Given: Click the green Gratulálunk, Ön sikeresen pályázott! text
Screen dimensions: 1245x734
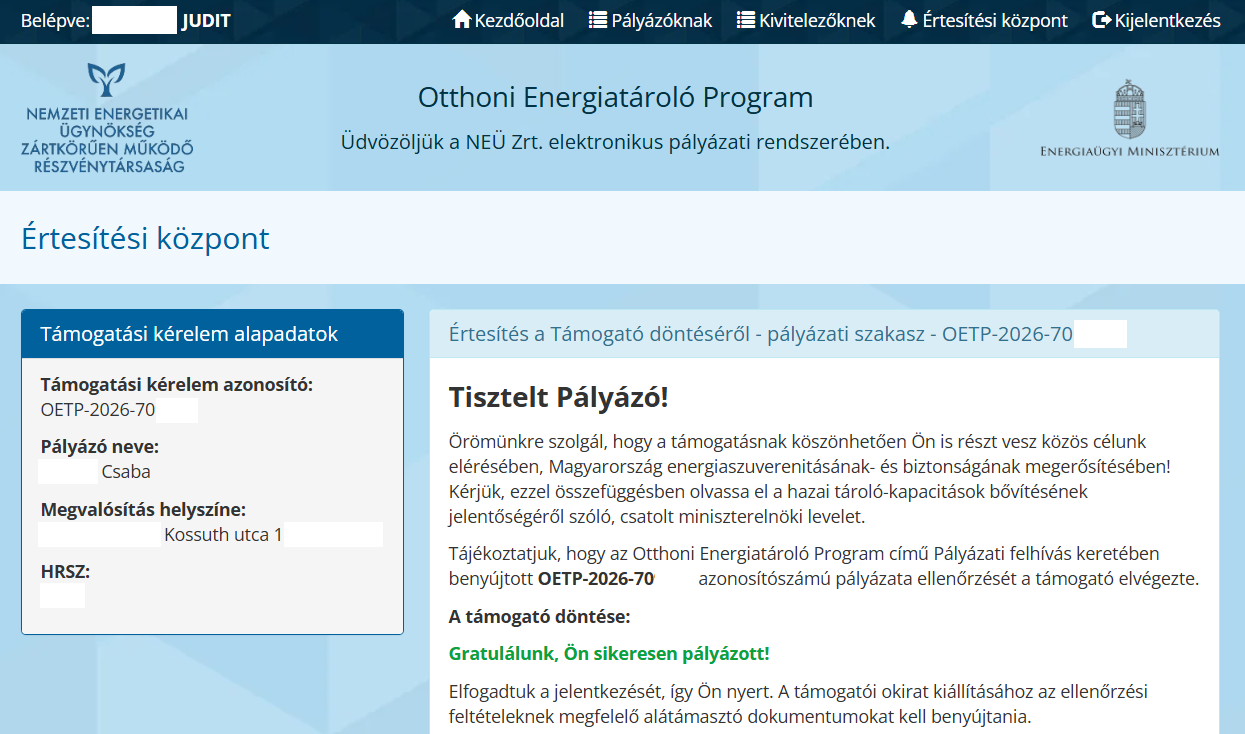Looking at the screenshot, I should coord(609,654).
